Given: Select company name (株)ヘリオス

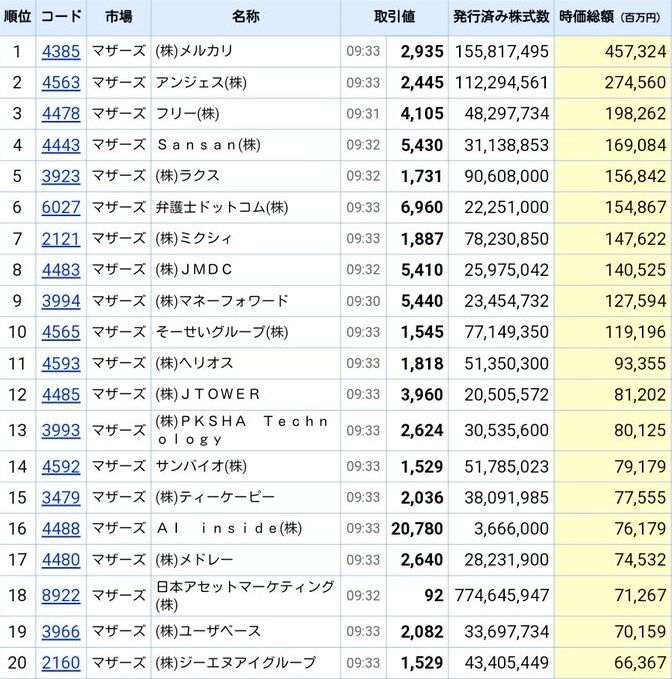Looking at the screenshot, I should pos(194,363).
